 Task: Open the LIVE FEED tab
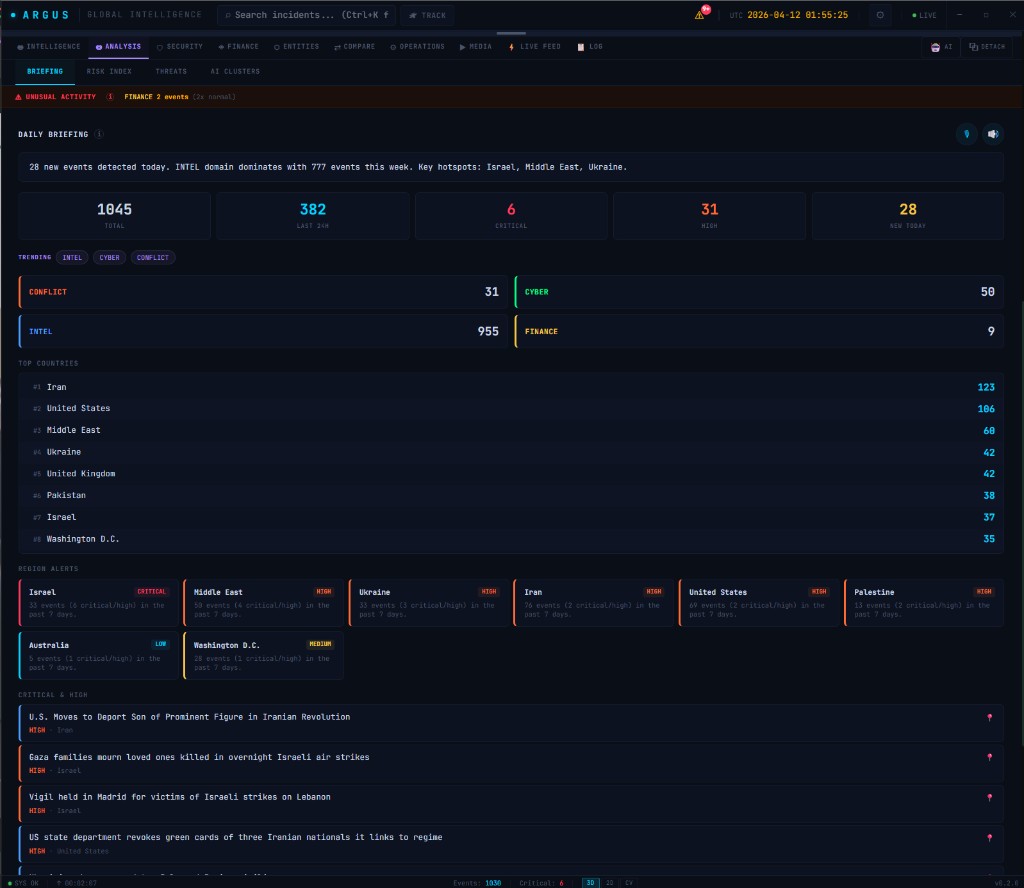point(534,47)
